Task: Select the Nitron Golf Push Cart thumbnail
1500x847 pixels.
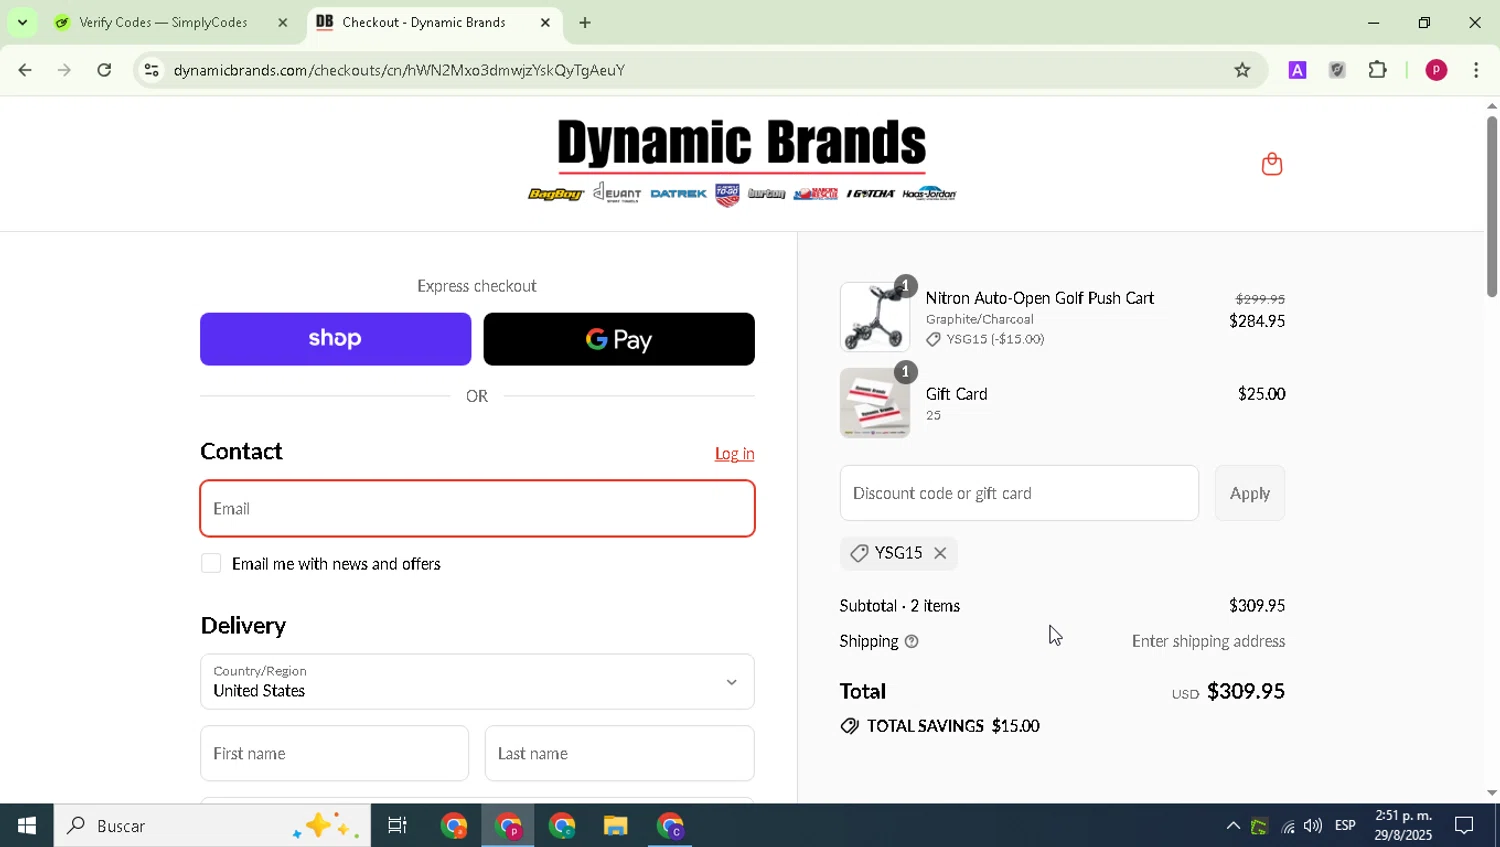Action: (875, 317)
